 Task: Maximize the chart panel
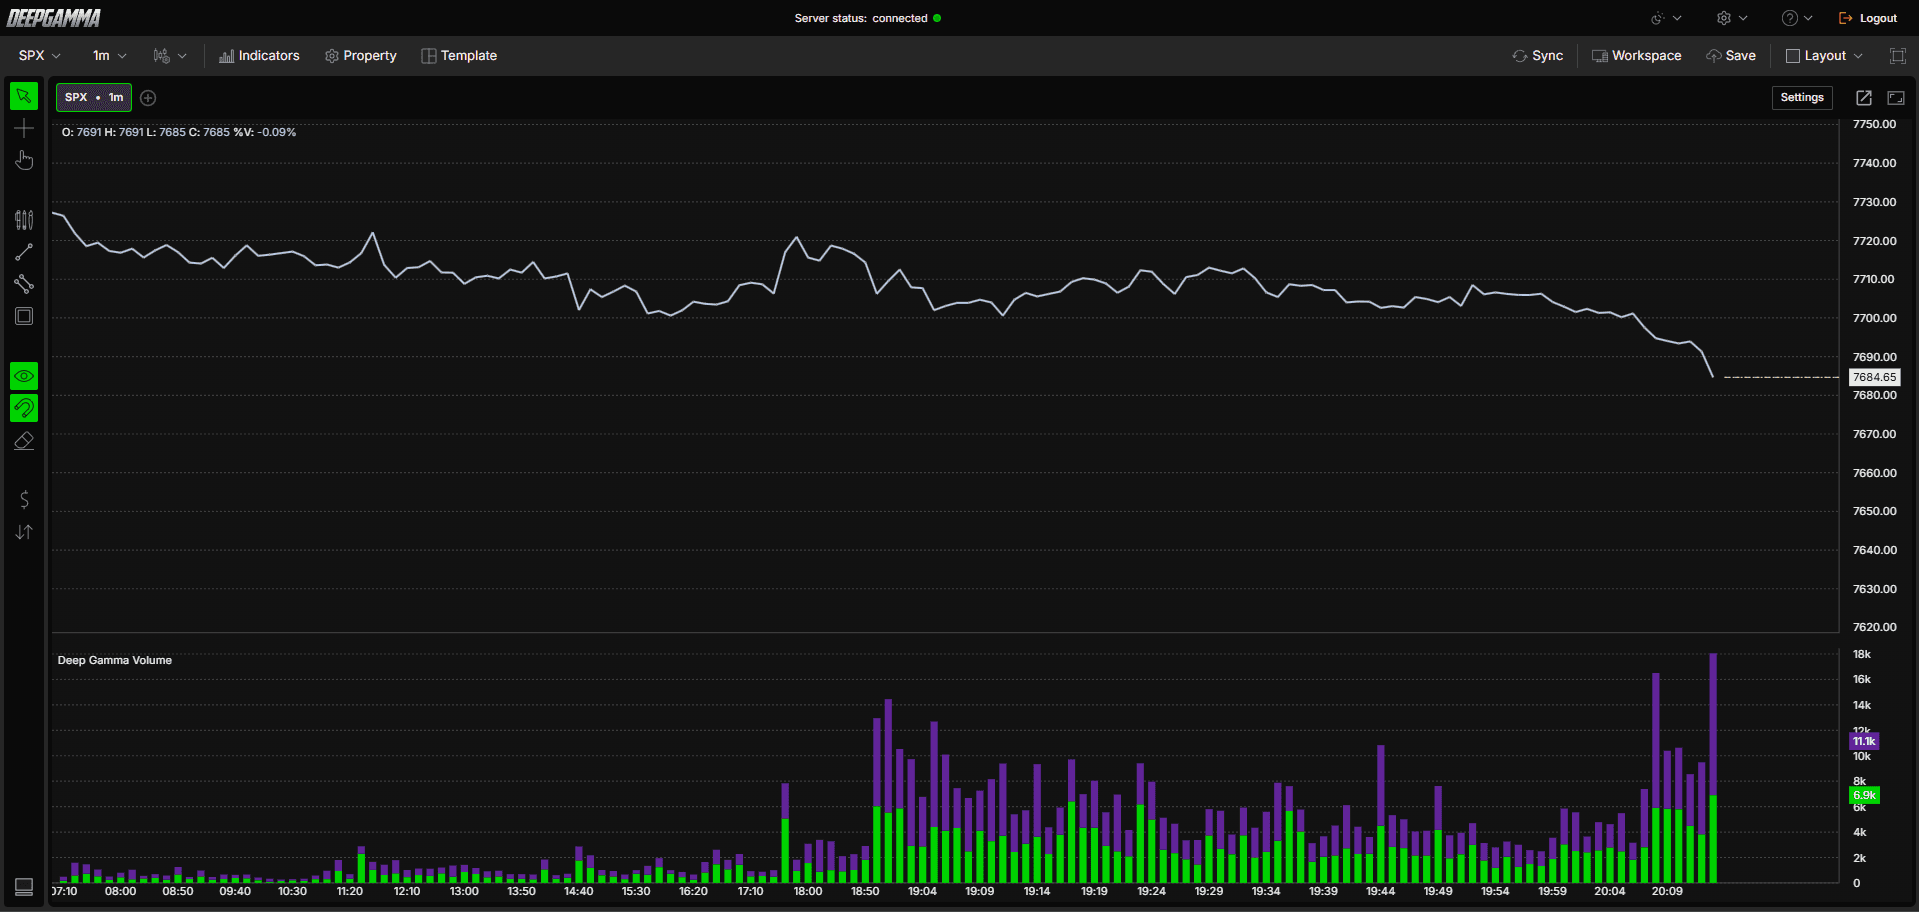tap(1896, 98)
